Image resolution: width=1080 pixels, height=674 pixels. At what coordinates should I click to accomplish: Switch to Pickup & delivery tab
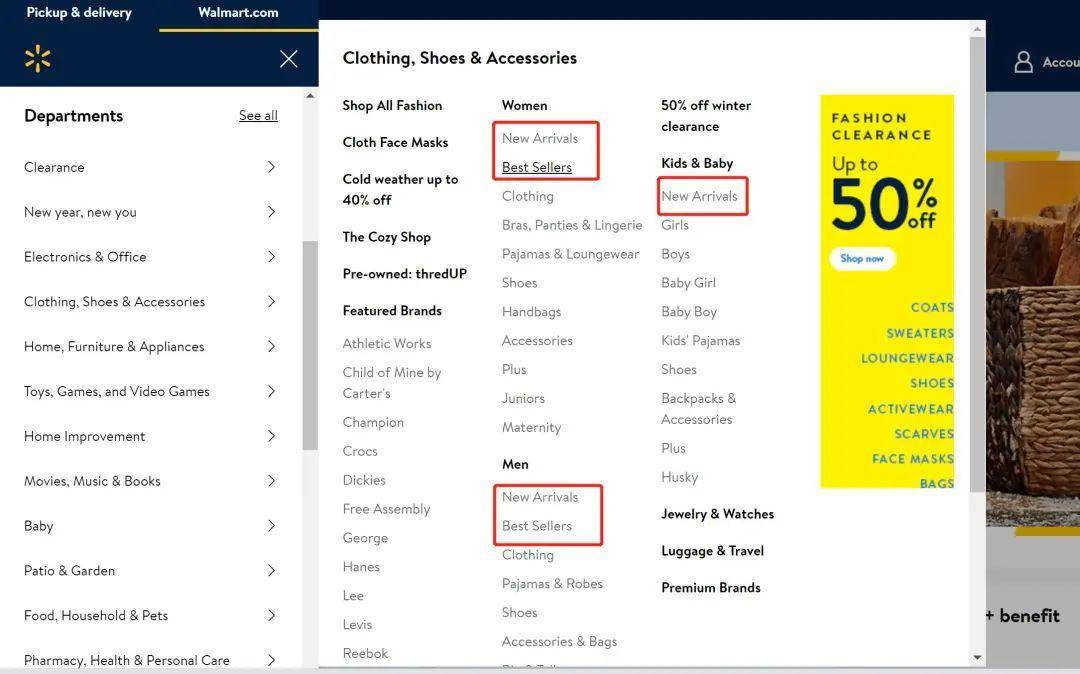click(79, 12)
